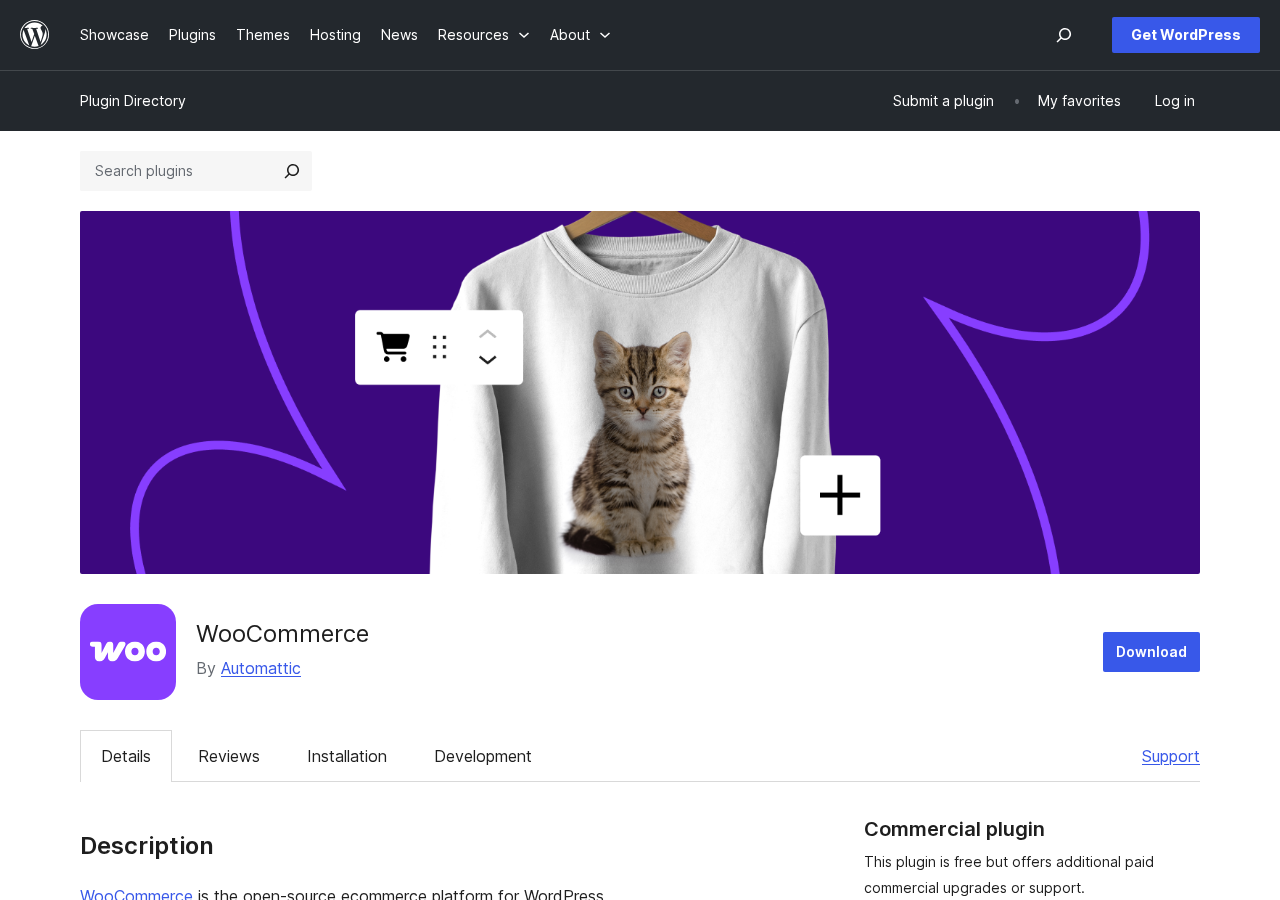View the WooCommerce banner image
This screenshot has height=900, width=1280.
click(640, 392)
